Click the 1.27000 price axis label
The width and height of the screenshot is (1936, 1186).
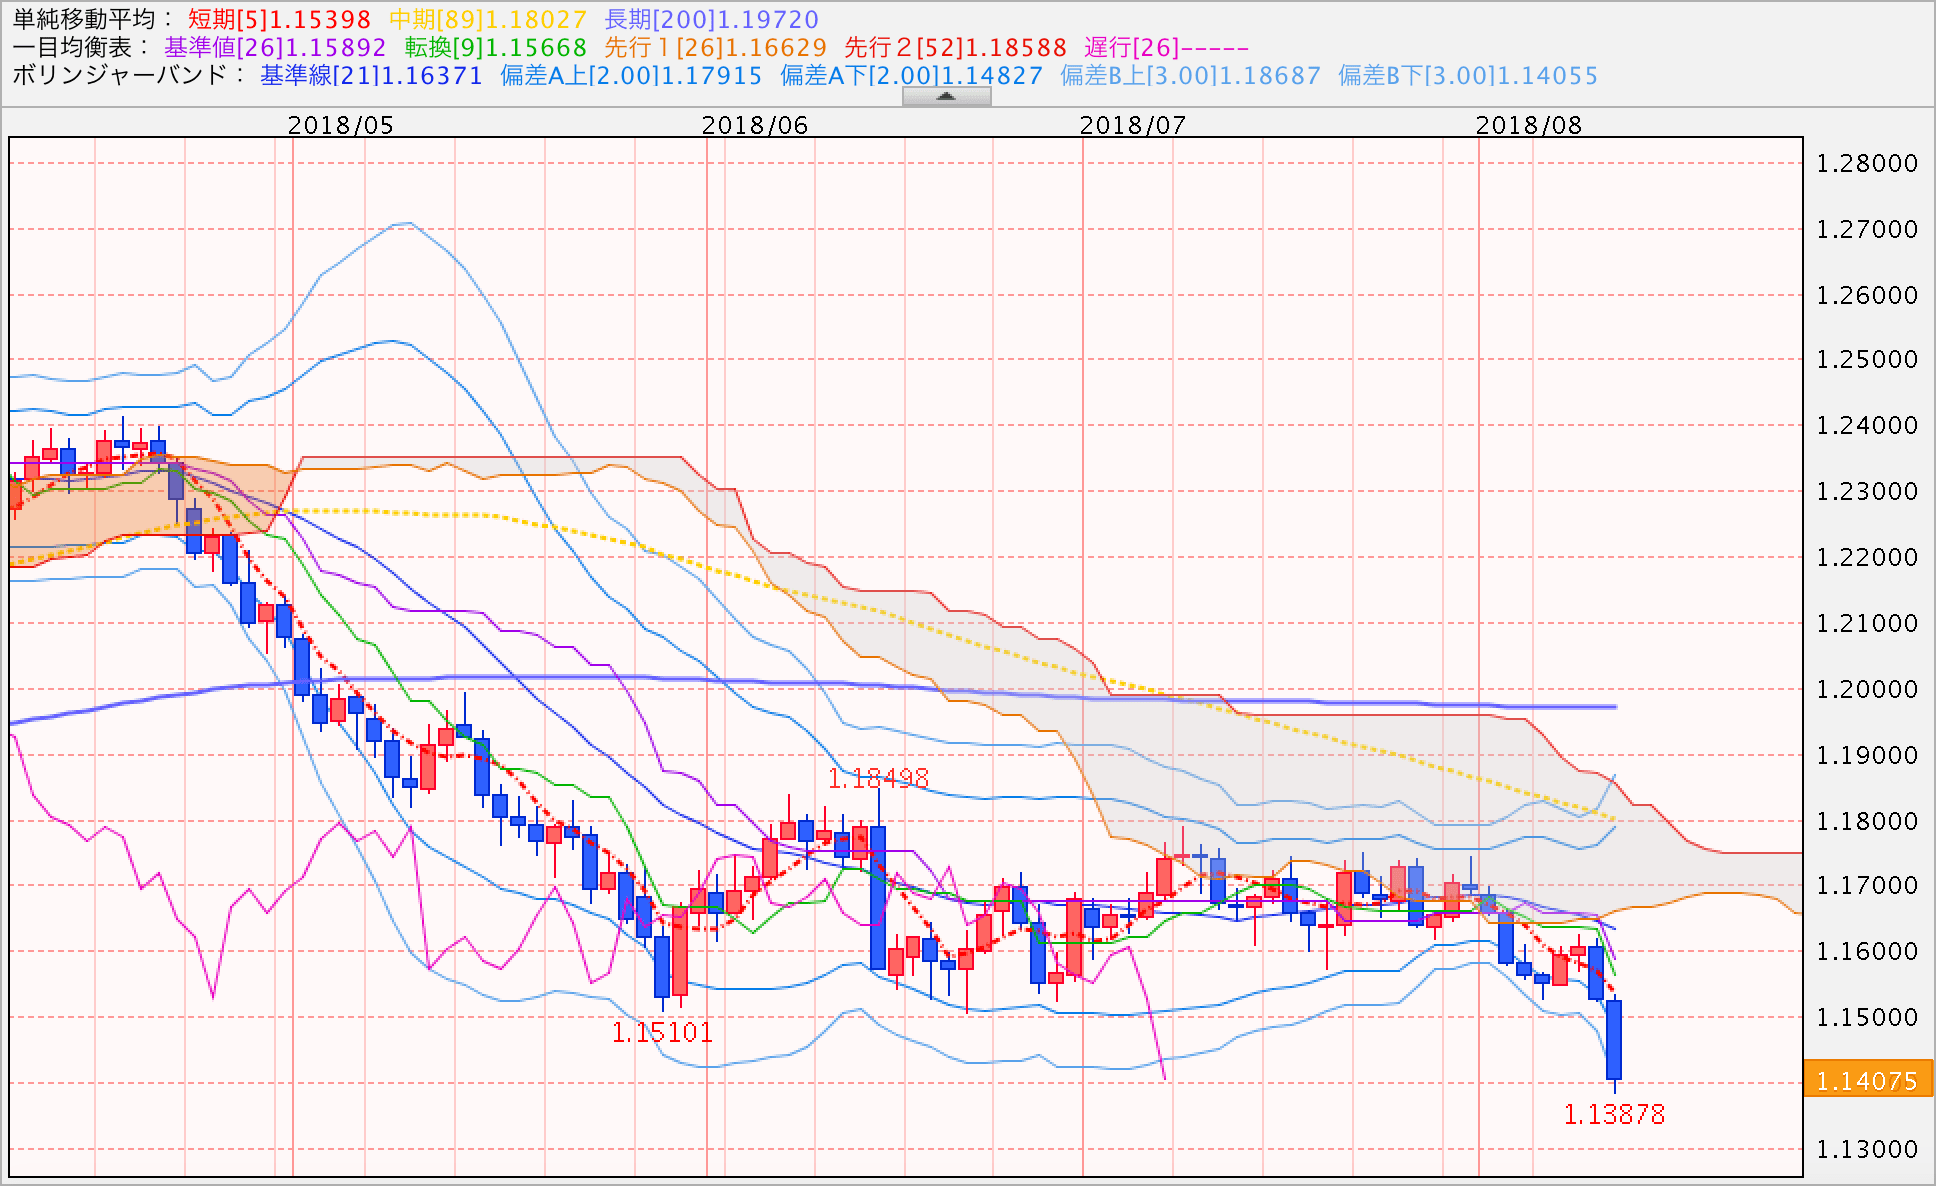click(1867, 229)
